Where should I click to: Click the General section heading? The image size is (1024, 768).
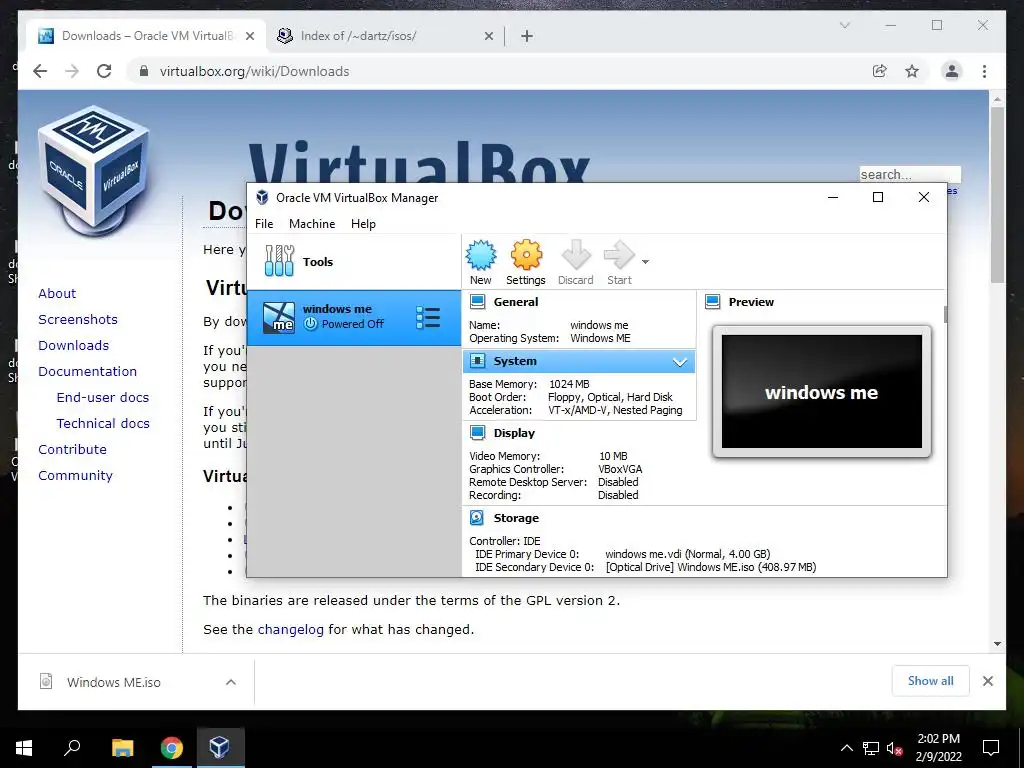pos(516,302)
